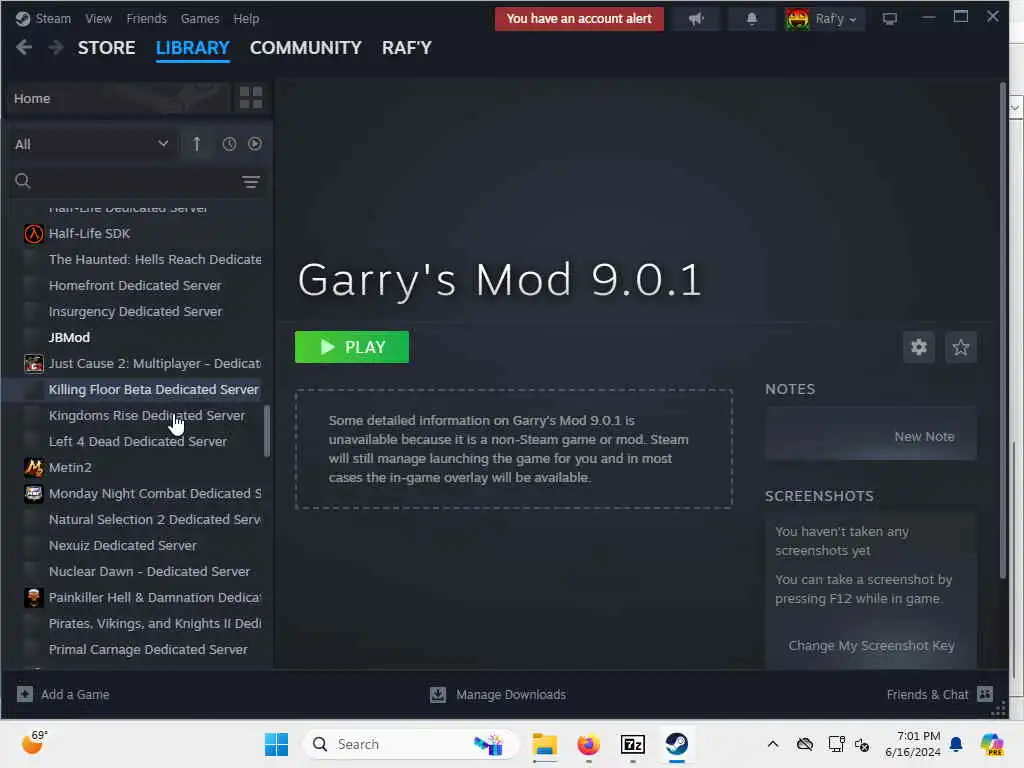Open the Help menu

pyautogui.click(x=246, y=18)
